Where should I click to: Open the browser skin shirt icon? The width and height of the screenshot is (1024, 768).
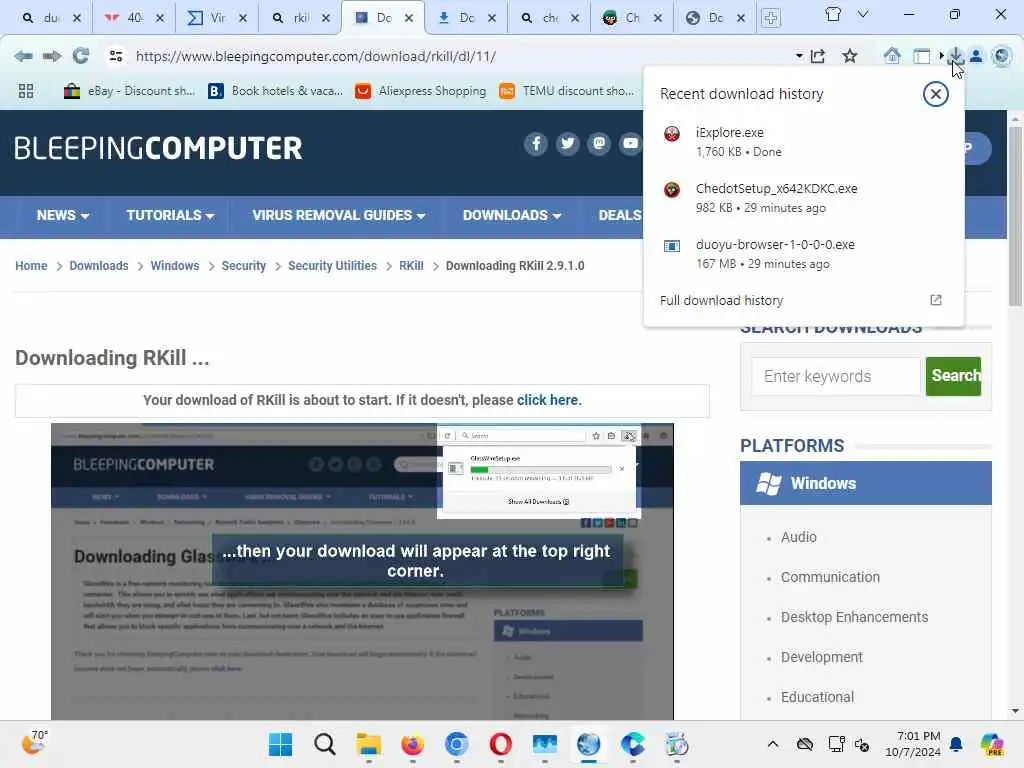833,14
